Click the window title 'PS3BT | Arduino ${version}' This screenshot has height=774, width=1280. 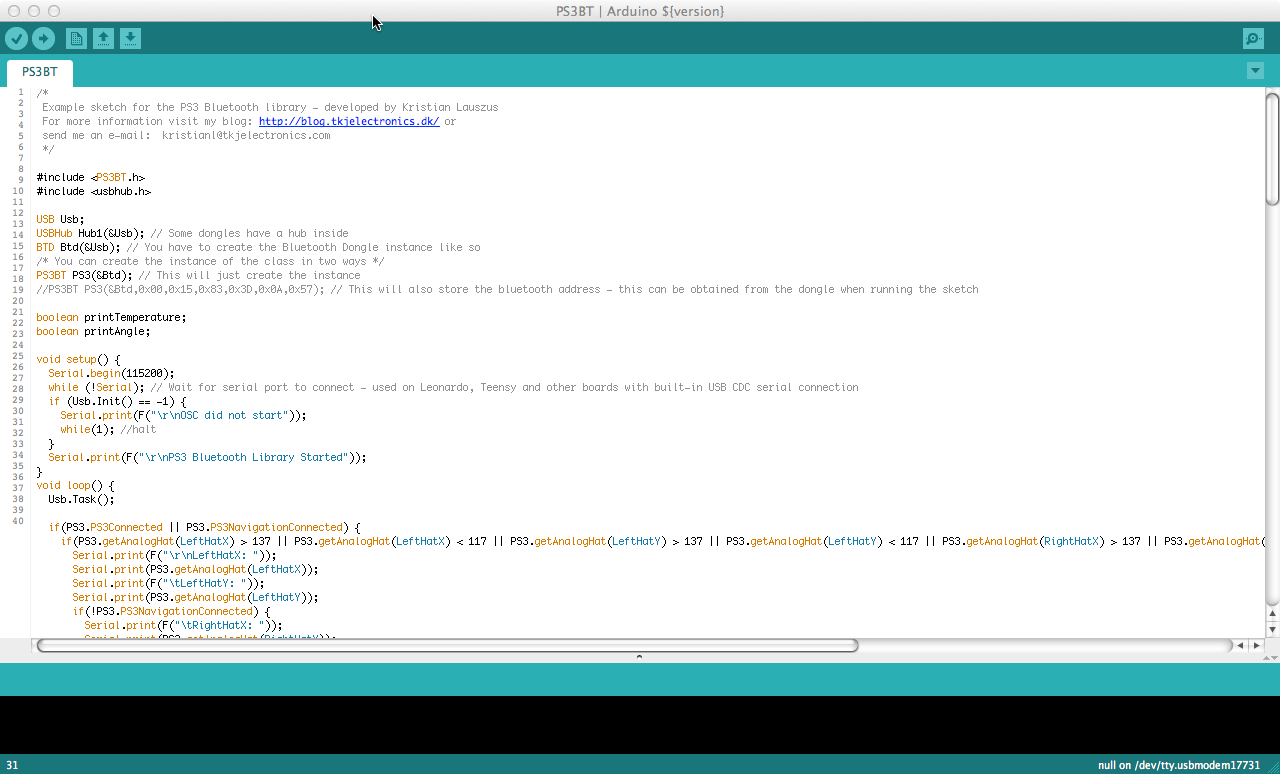tap(640, 11)
